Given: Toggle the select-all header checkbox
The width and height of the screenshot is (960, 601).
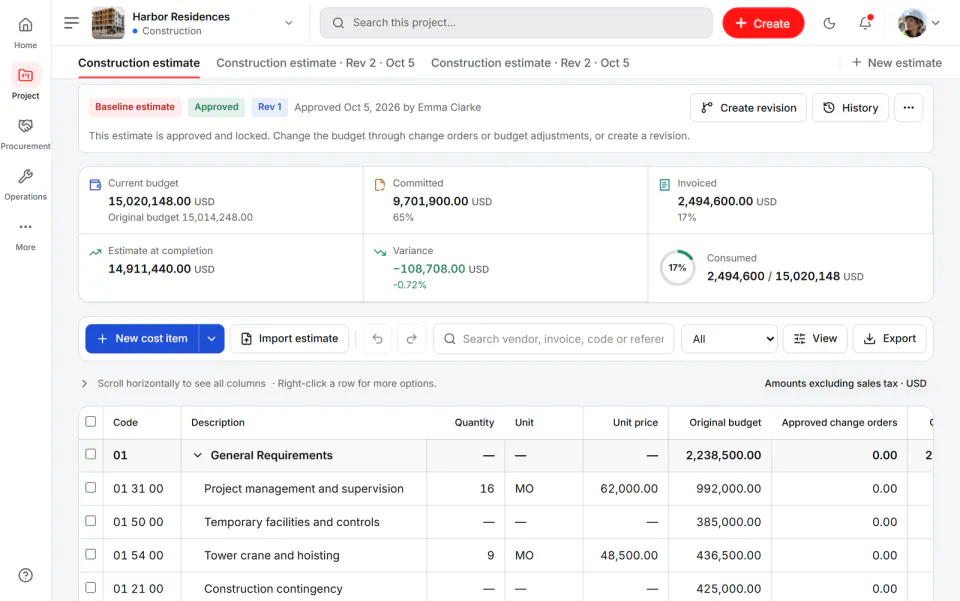Looking at the screenshot, I should (x=91, y=422).
